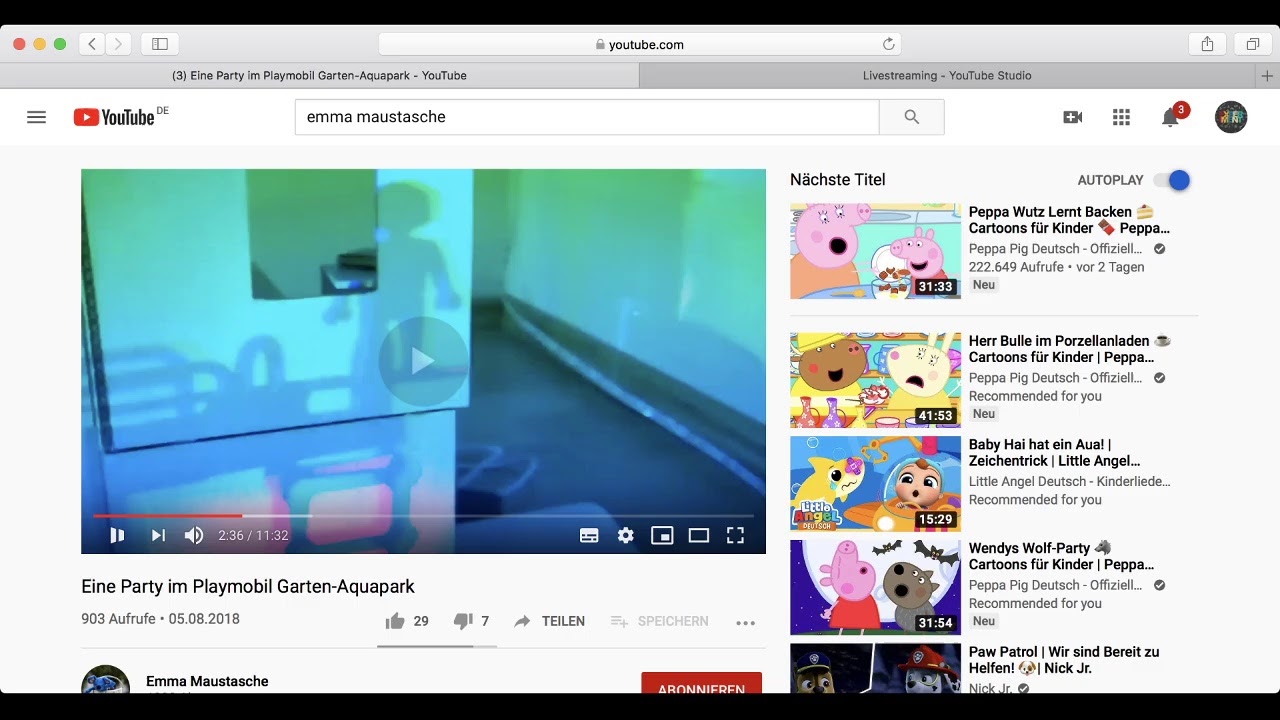Mute the video volume

[194, 535]
